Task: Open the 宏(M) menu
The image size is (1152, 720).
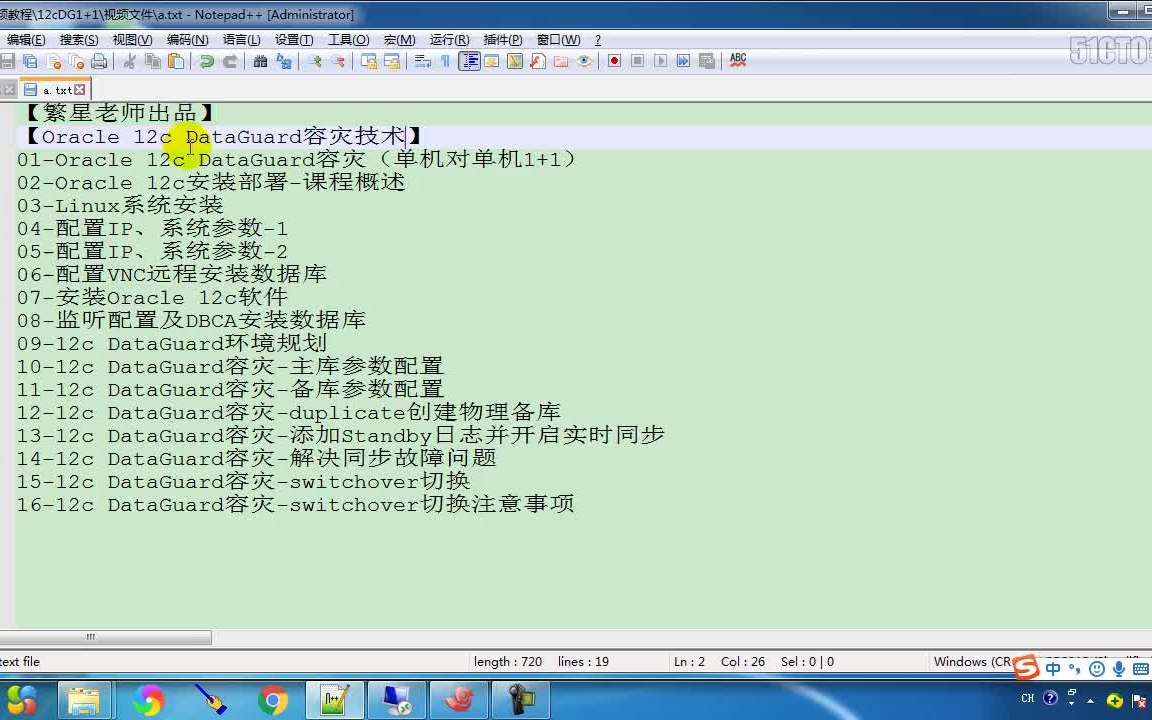Action: click(399, 40)
